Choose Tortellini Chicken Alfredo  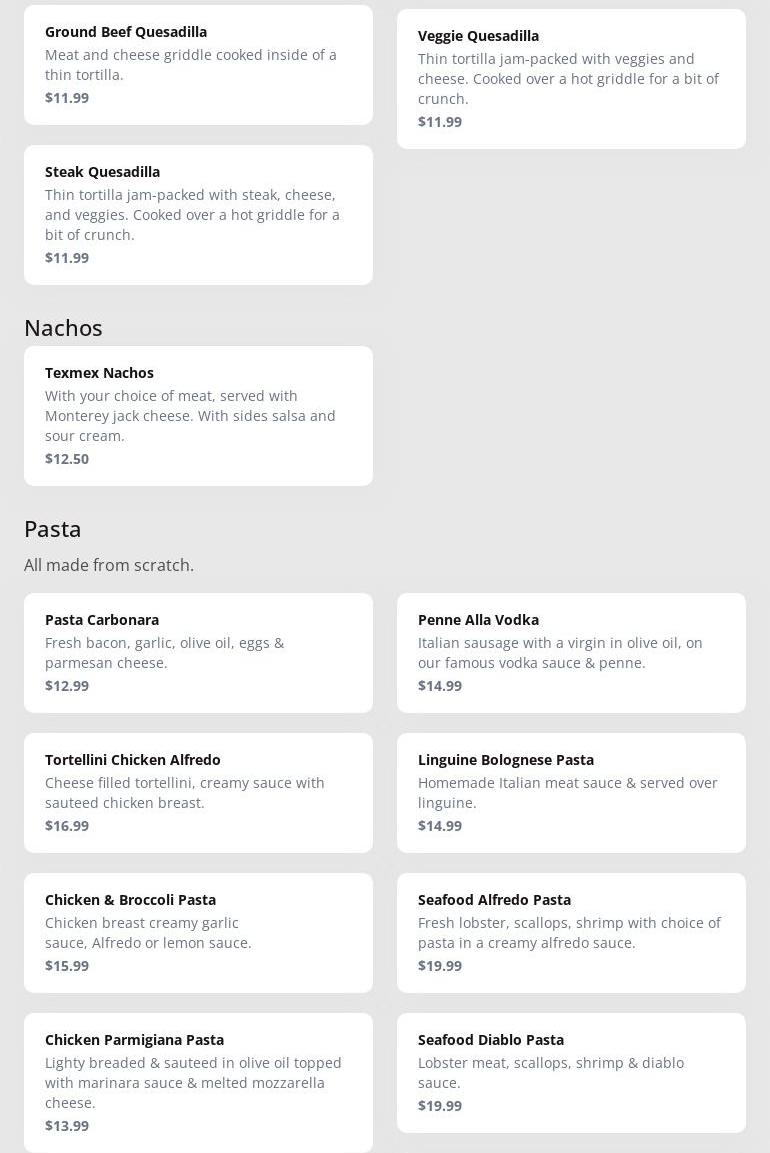[198, 792]
